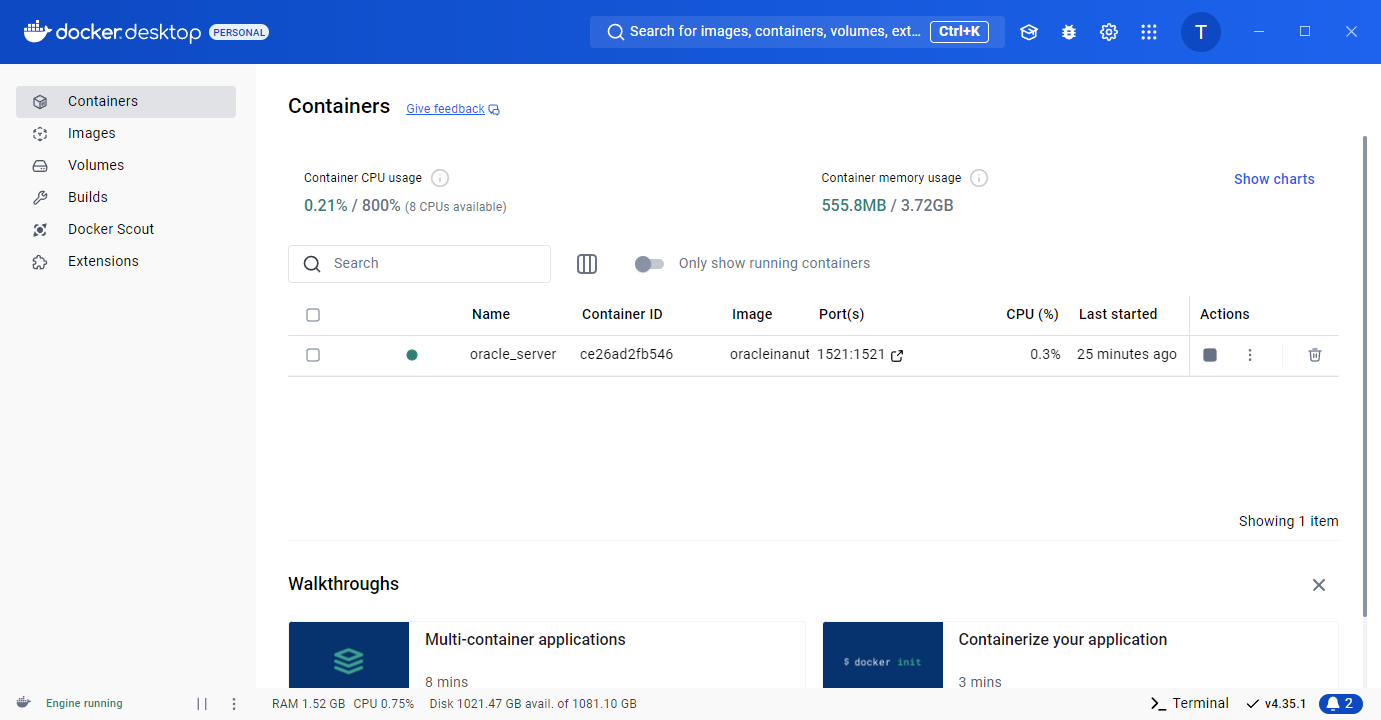Click the RAM 1.52 GB status text
1381x720 pixels.
pyautogui.click(x=308, y=704)
